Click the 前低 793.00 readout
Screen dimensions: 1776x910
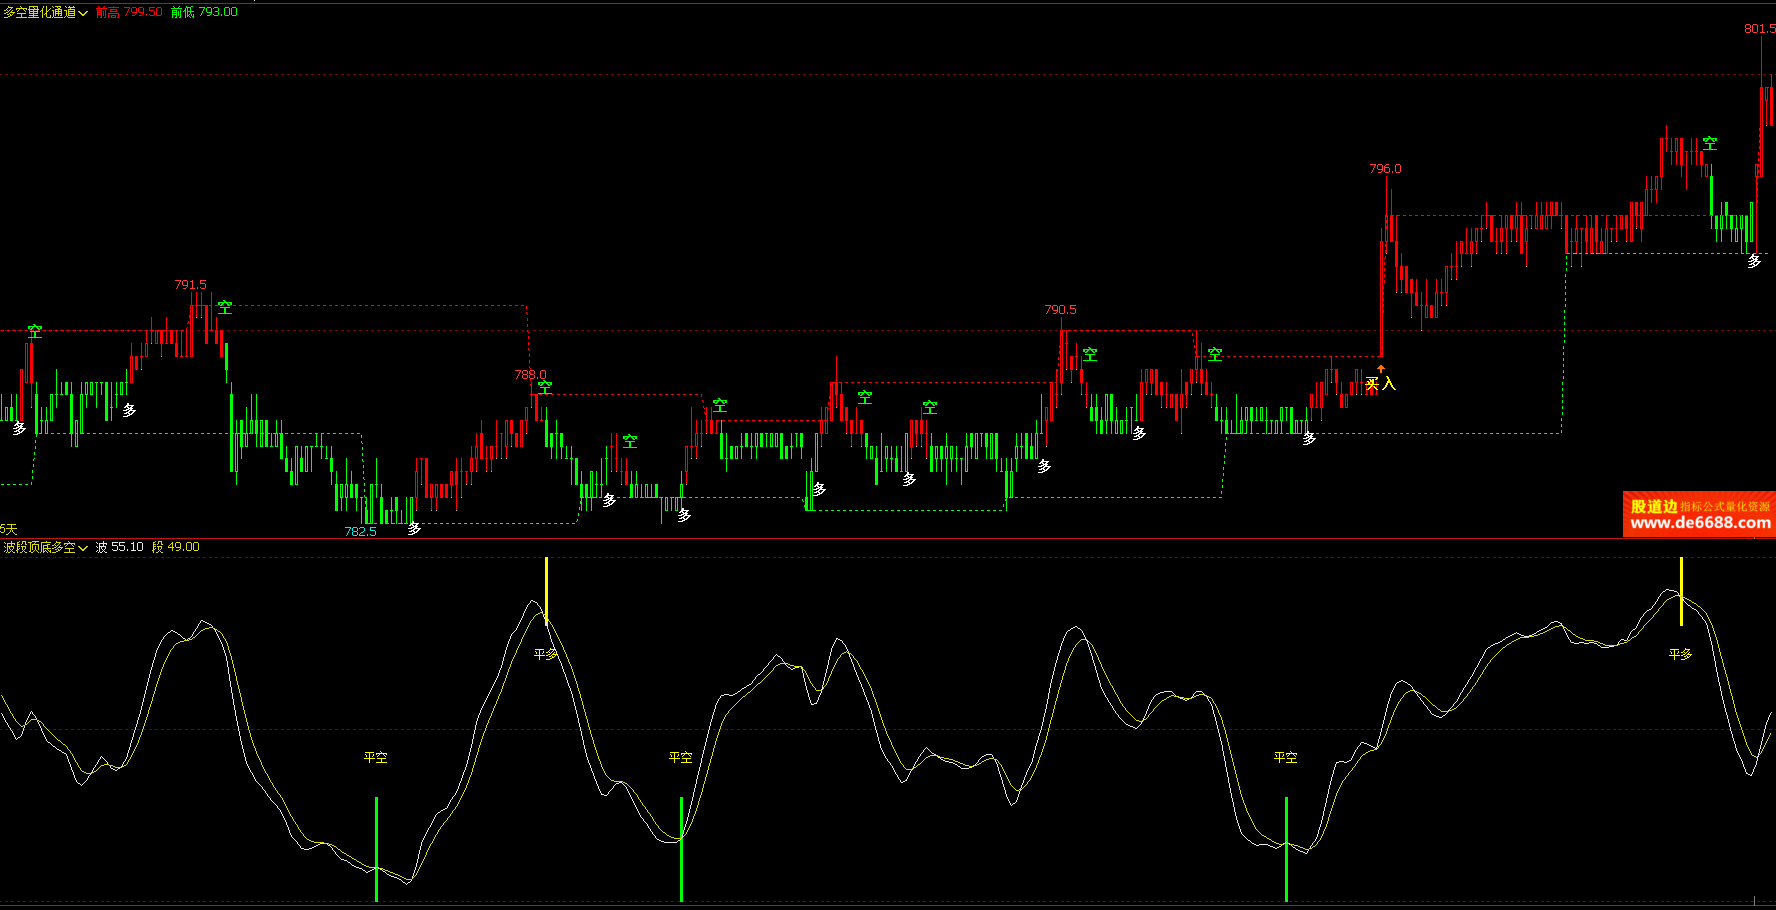(x=204, y=12)
